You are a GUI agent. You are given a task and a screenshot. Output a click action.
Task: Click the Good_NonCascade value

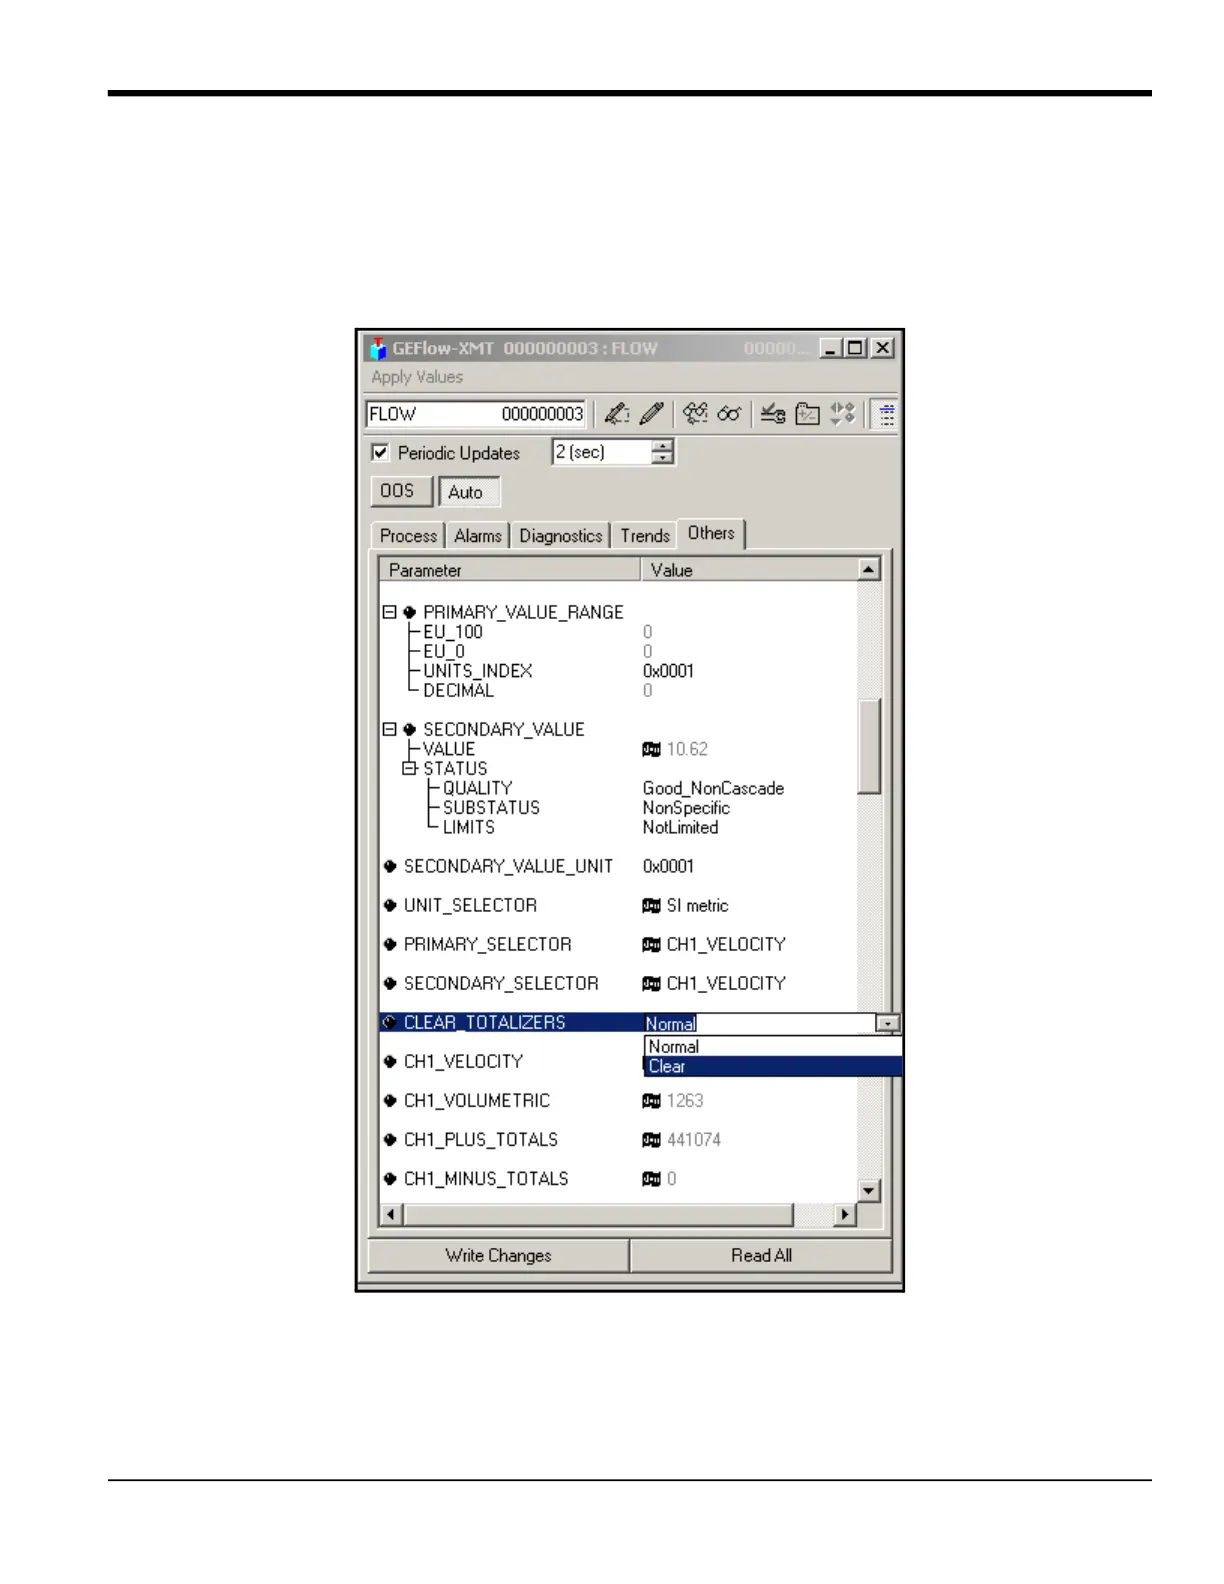coord(713,788)
